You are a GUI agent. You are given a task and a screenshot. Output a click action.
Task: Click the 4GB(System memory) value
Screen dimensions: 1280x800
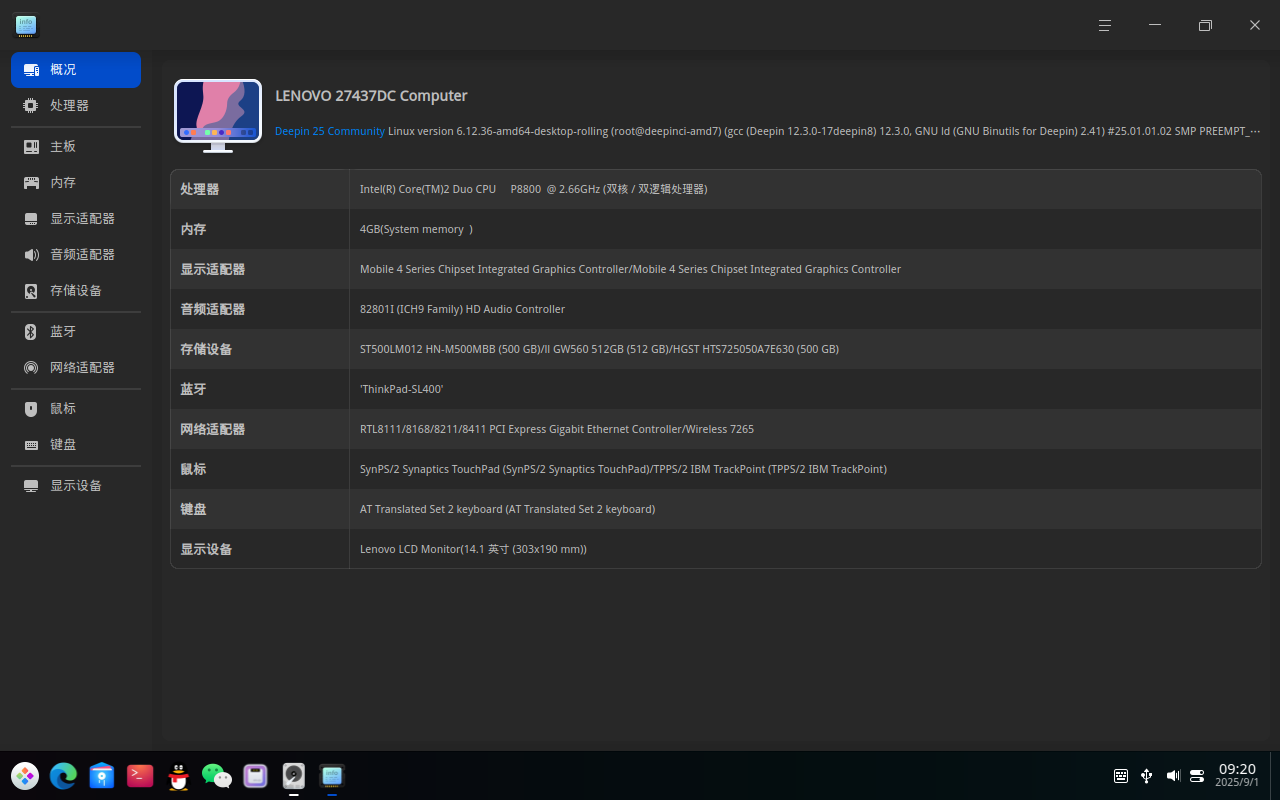click(416, 229)
